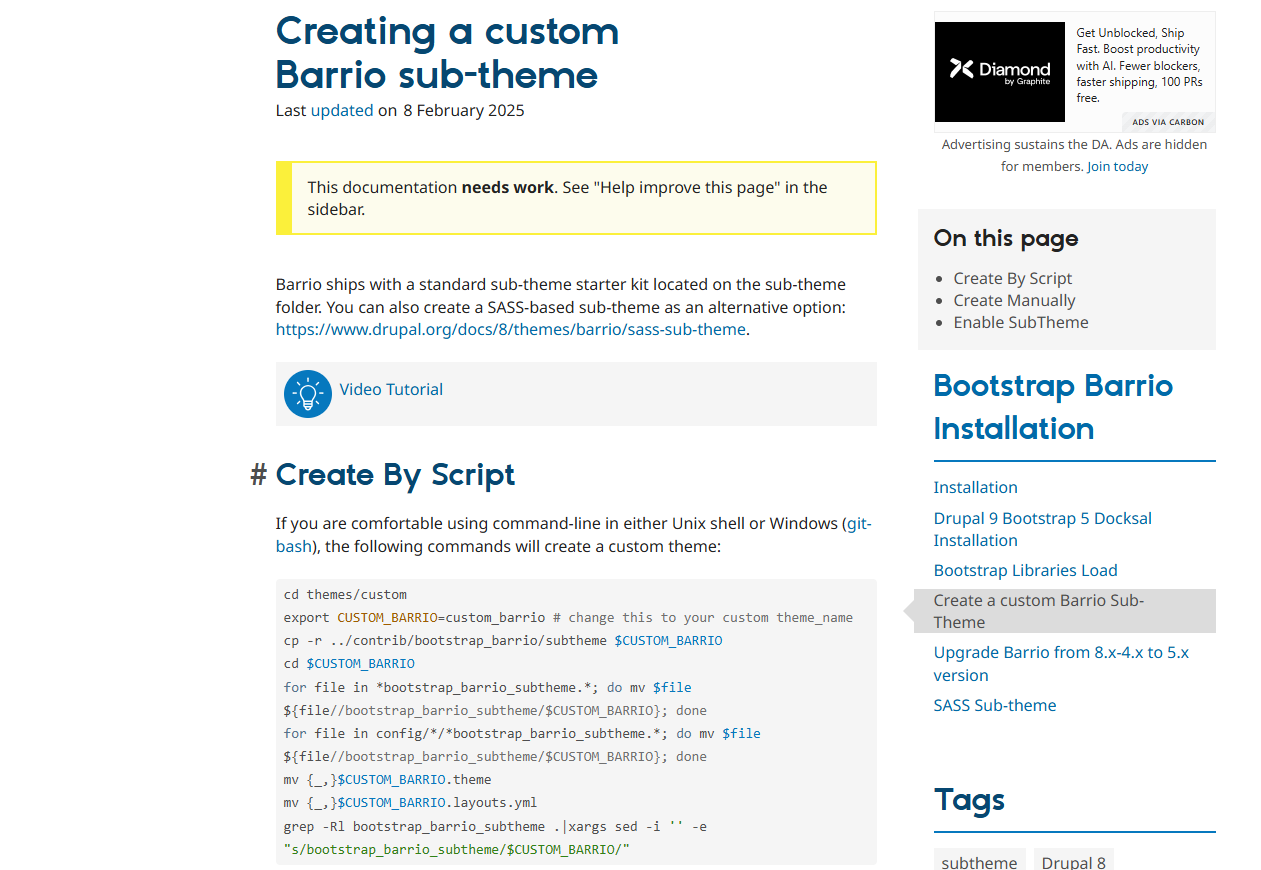
Task: Click the 'cd $CUSTOM_BARRIO' code line
Action: coord(349,663)
